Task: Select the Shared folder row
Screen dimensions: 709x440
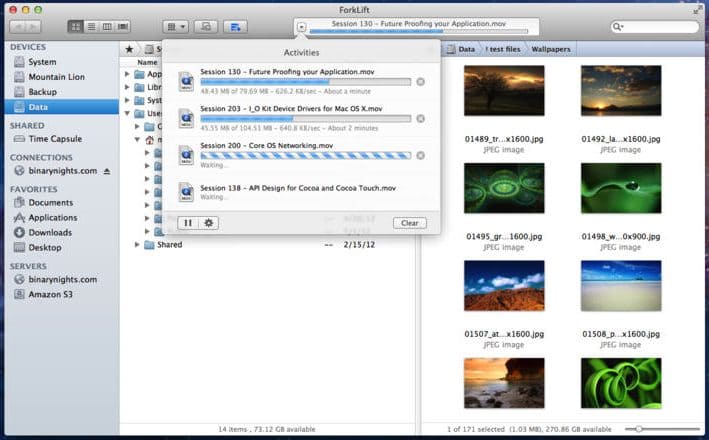Action: click(x=267, y=245)
